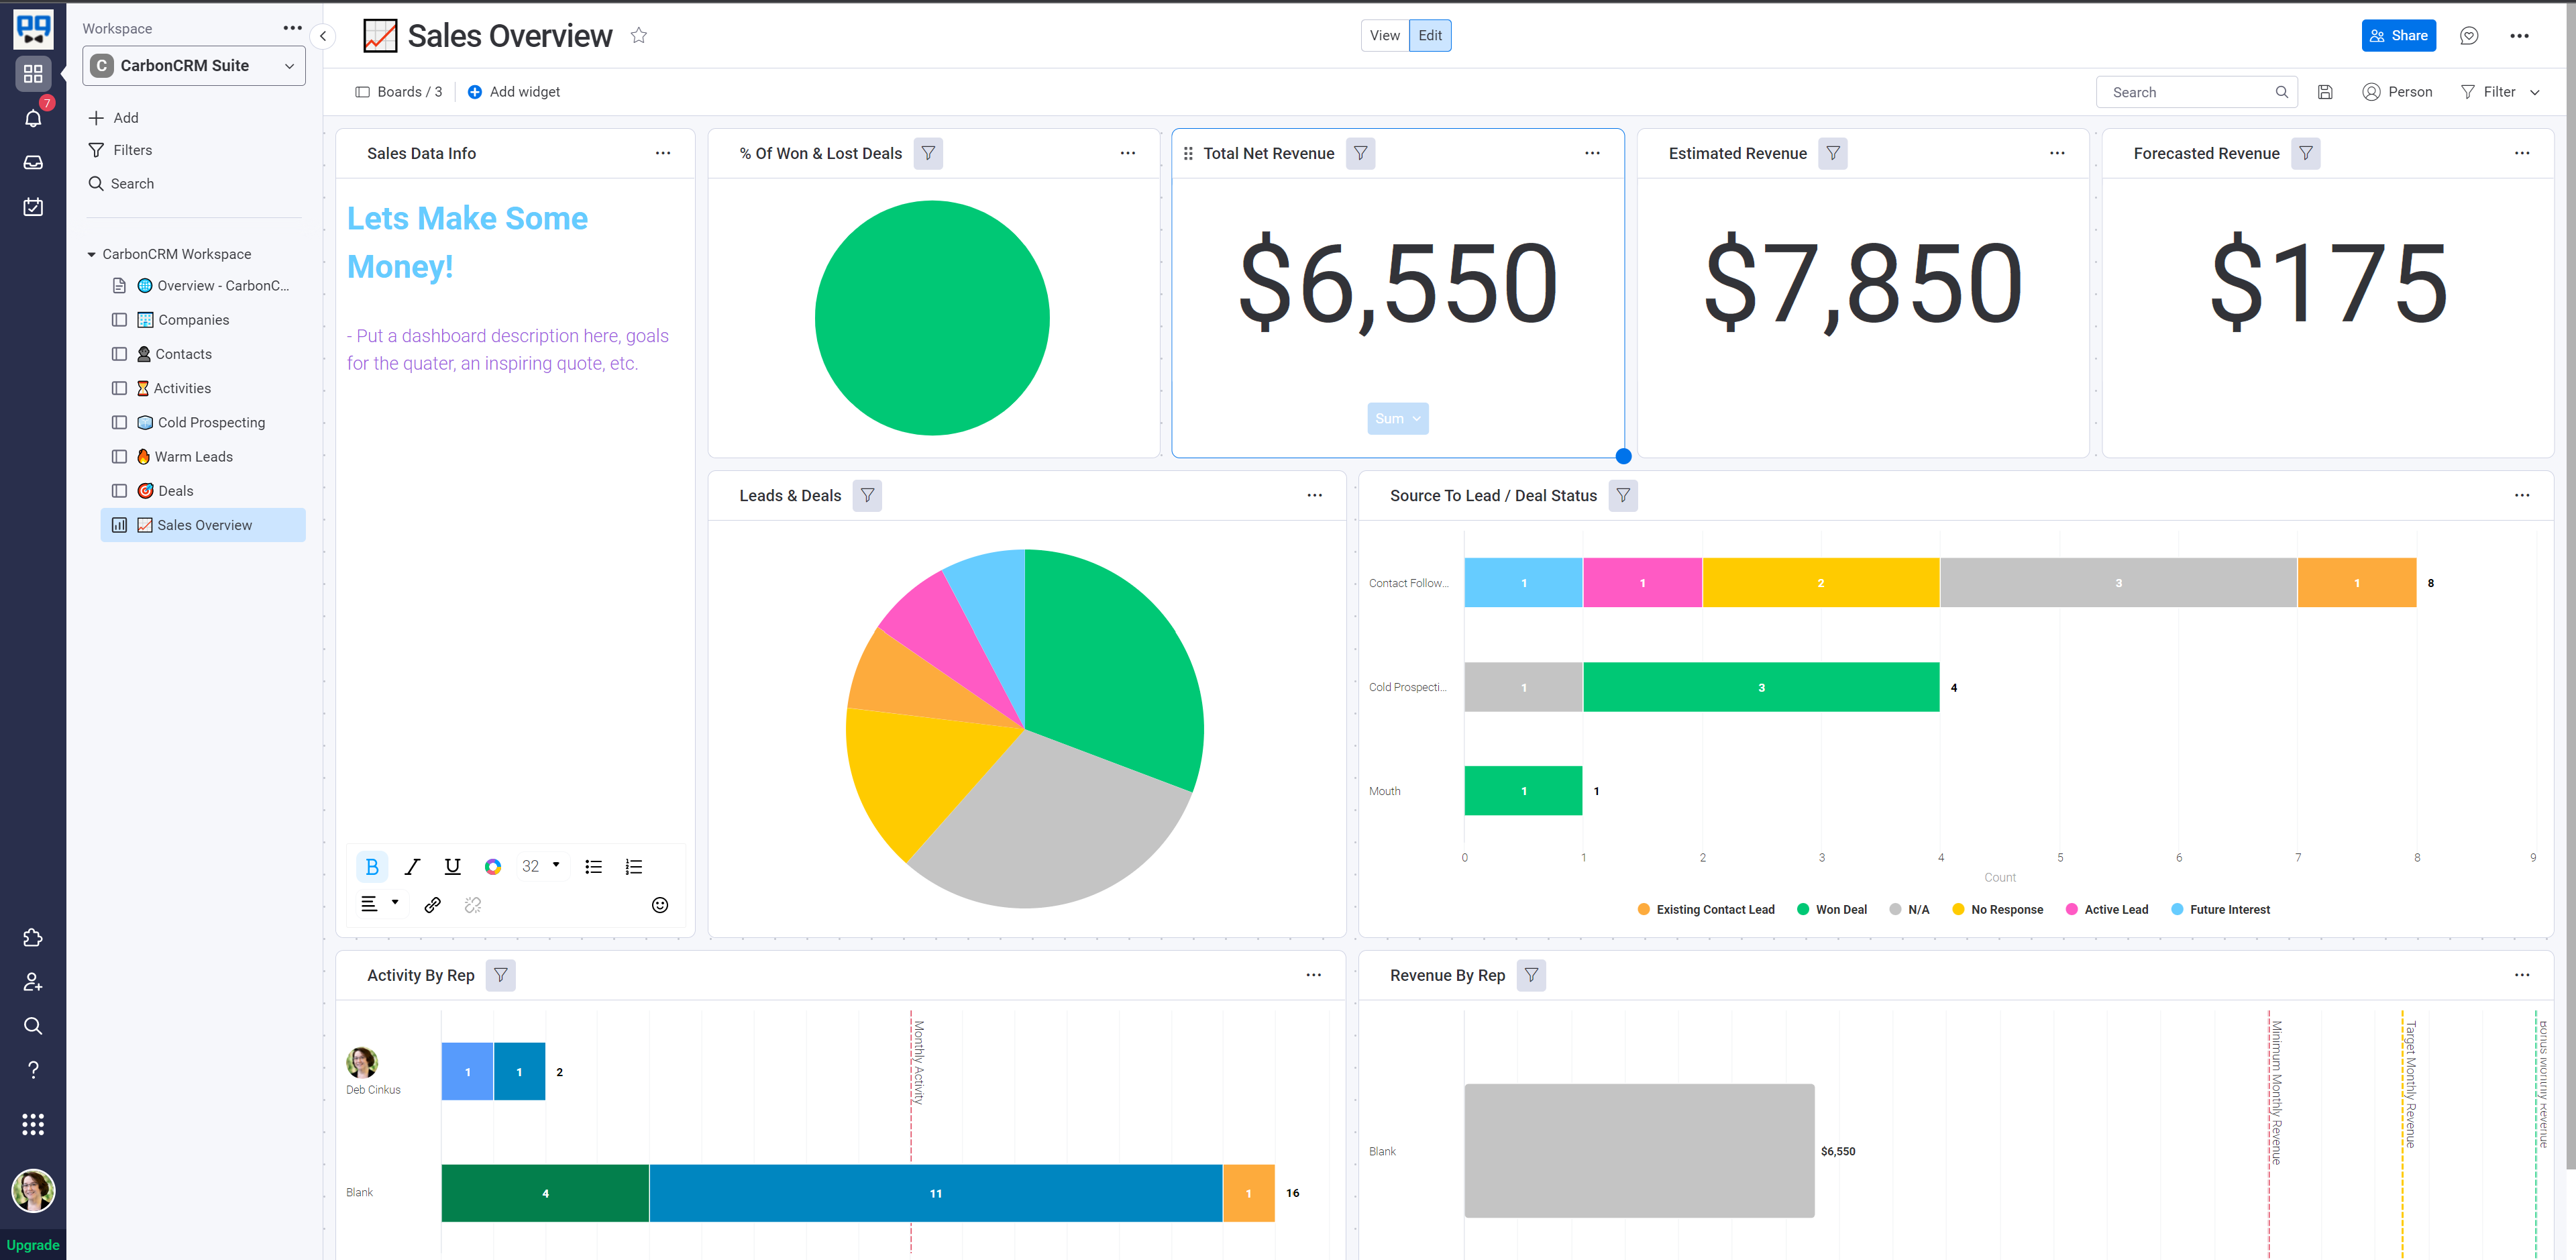Open the Leads & Deals widget menu
Image resolution: width=2576 pixels, height=1260 pixels.
1314,496
